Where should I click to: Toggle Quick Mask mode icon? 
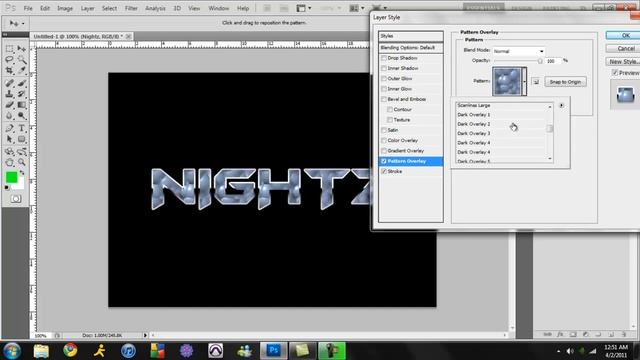pos(16,199)
